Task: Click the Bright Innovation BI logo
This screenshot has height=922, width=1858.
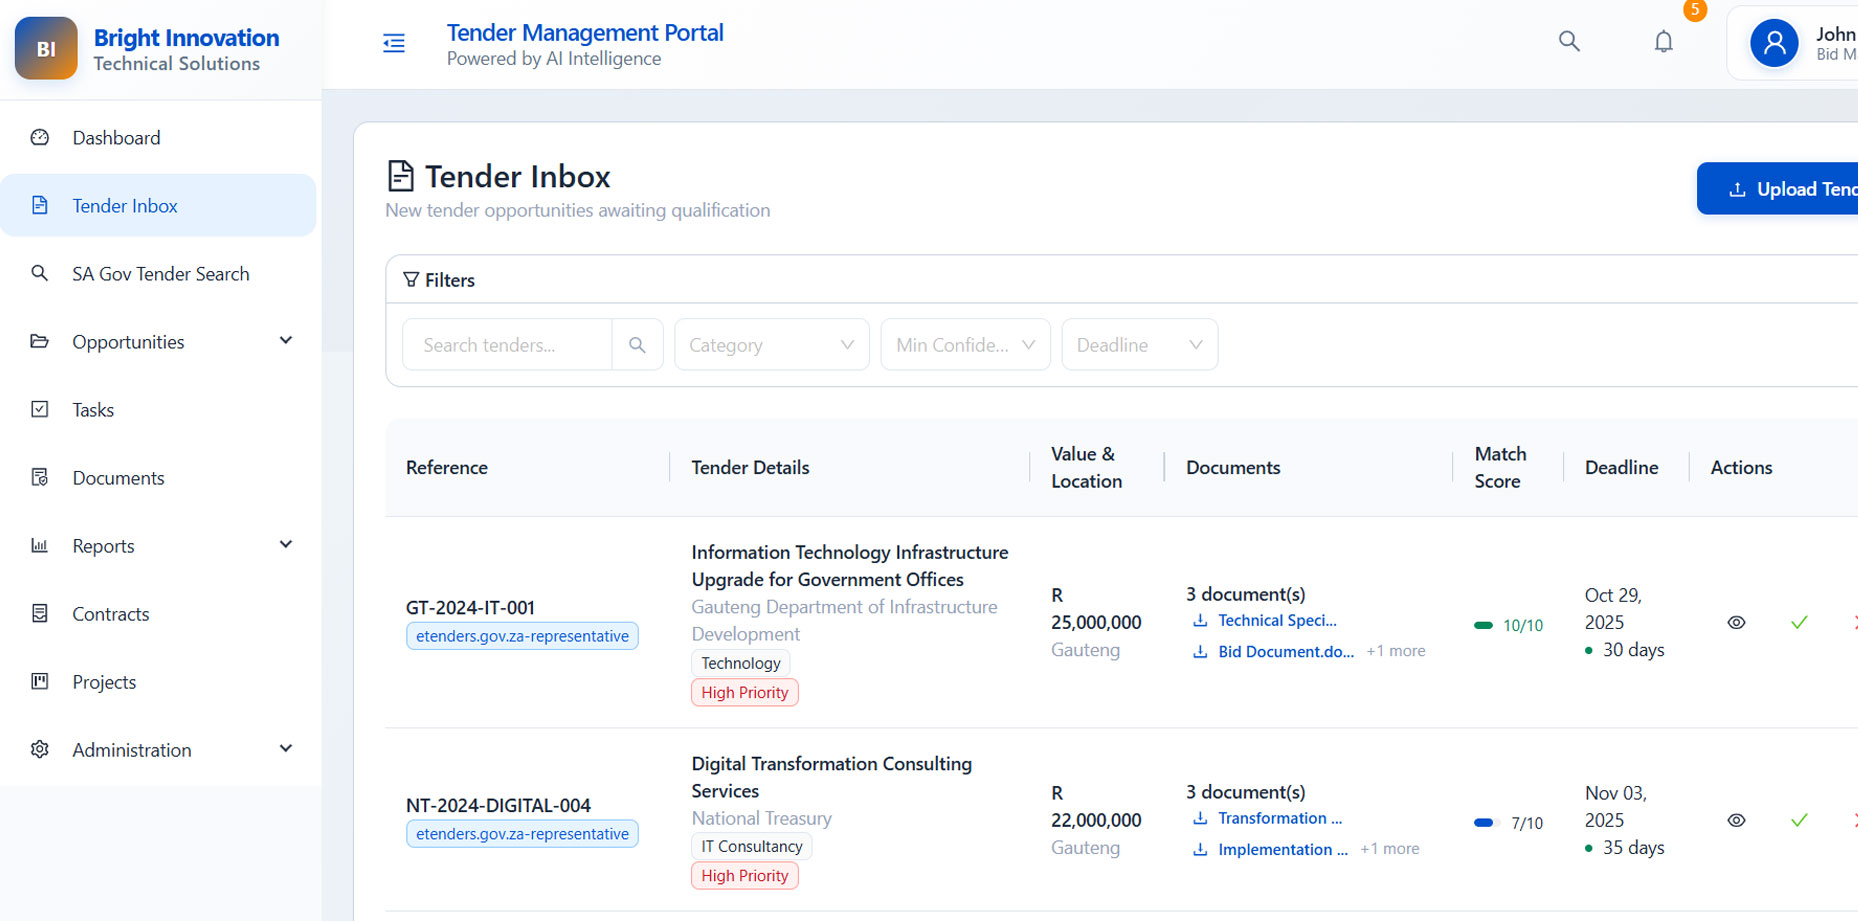Action: 46,48
